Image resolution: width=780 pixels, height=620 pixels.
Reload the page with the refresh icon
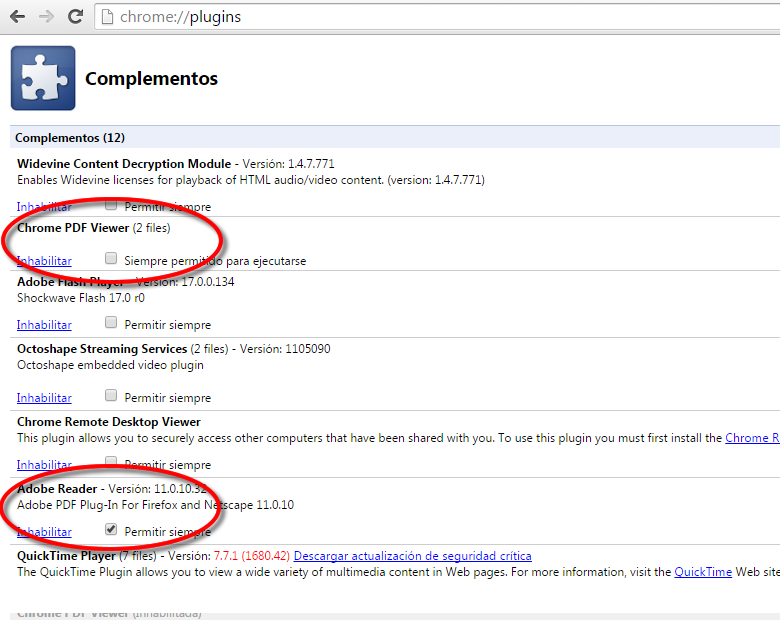click(75, 17)
